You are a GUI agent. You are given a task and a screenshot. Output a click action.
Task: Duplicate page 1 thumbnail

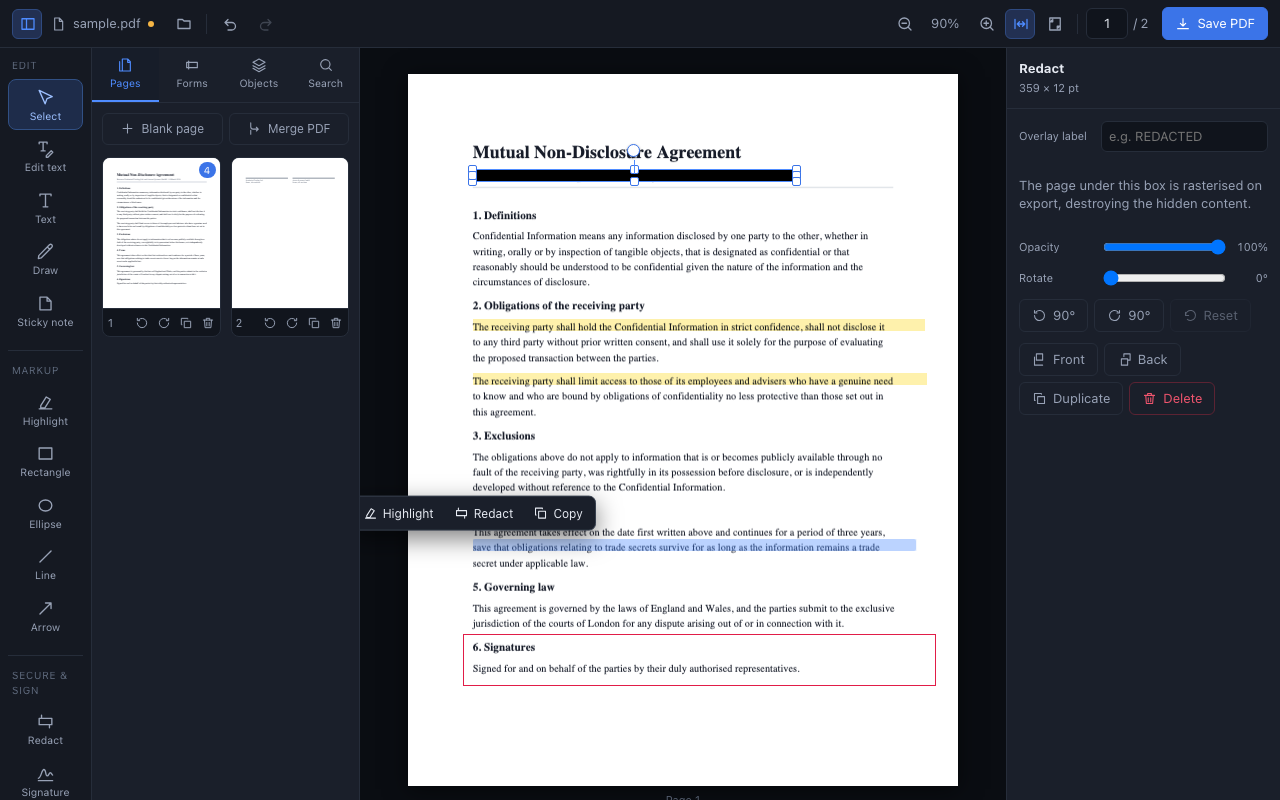pyautogui.click(x=186, y=323)
